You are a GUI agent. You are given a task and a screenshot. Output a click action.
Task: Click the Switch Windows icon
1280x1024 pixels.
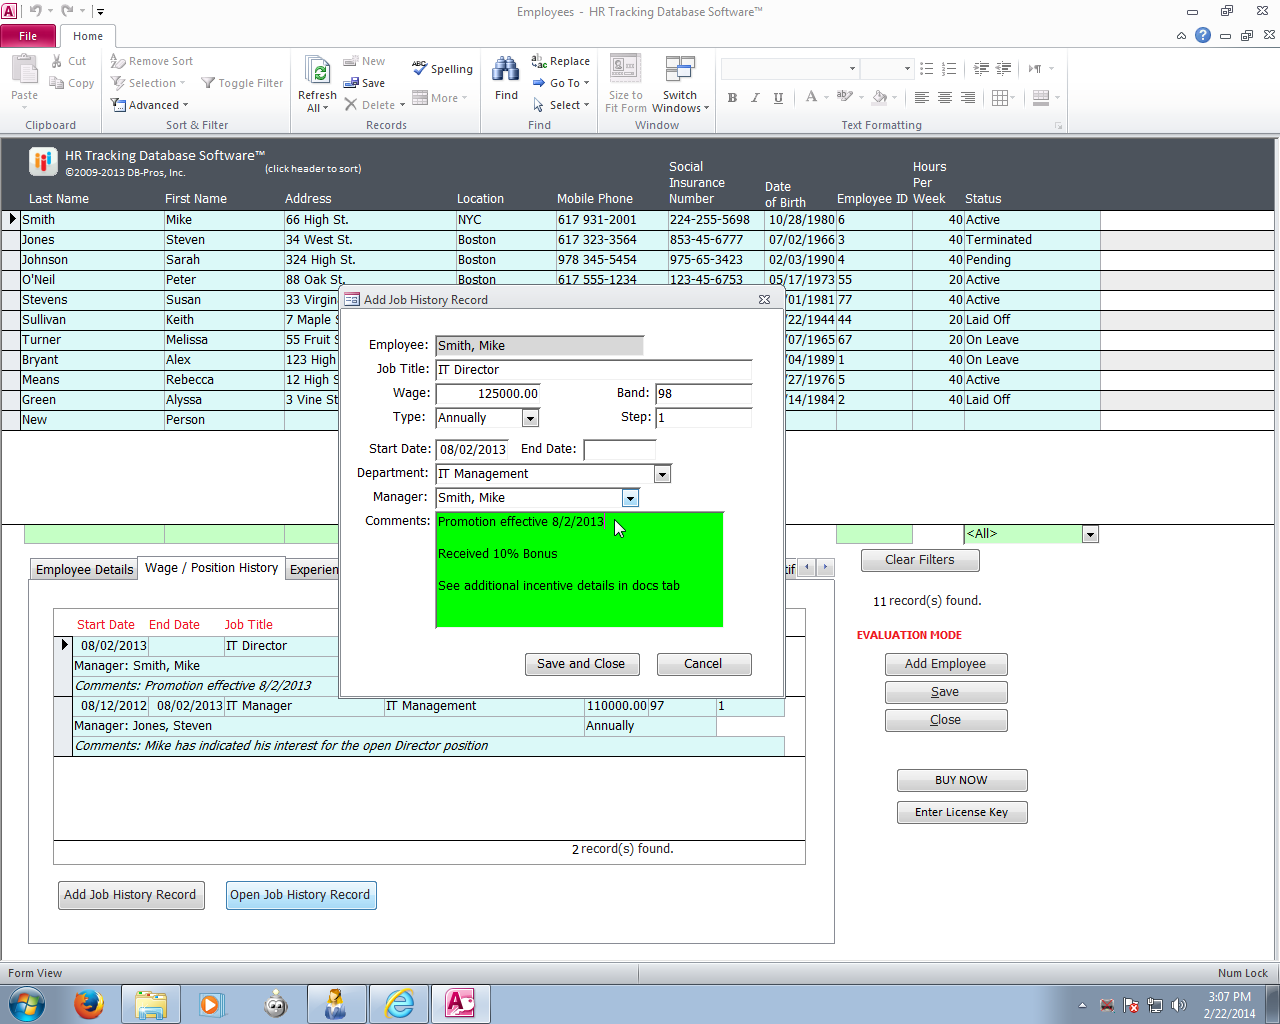(x=680, y=69)
